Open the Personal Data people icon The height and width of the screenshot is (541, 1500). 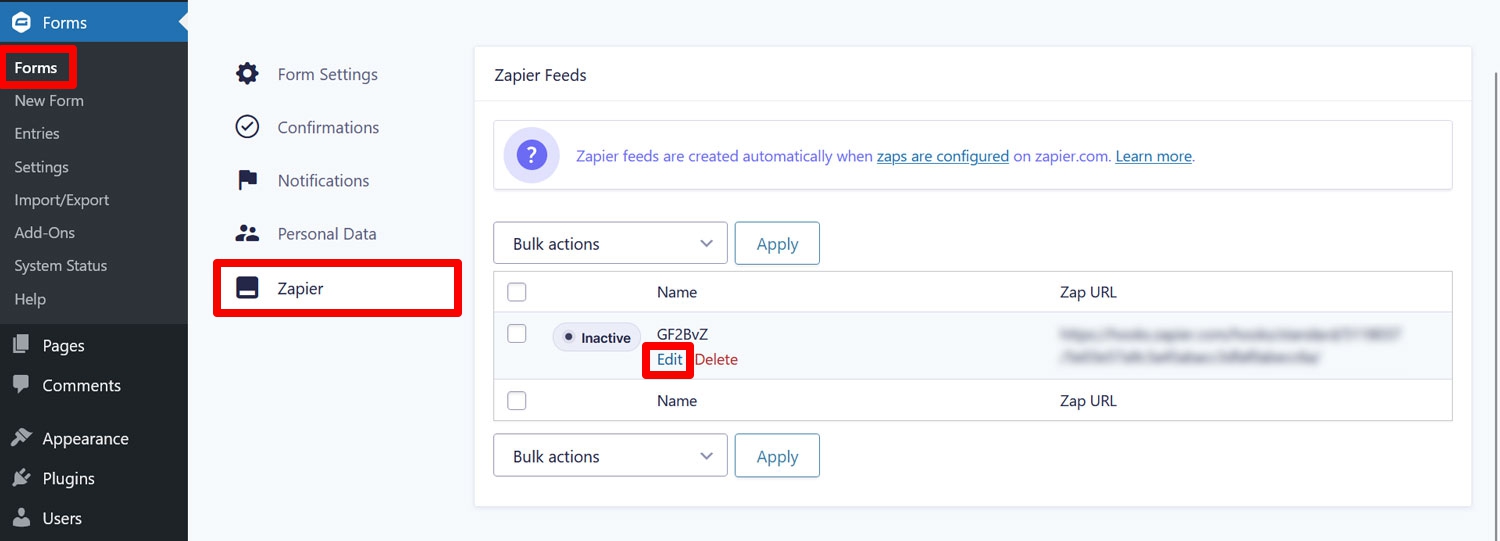pos(247,233)
